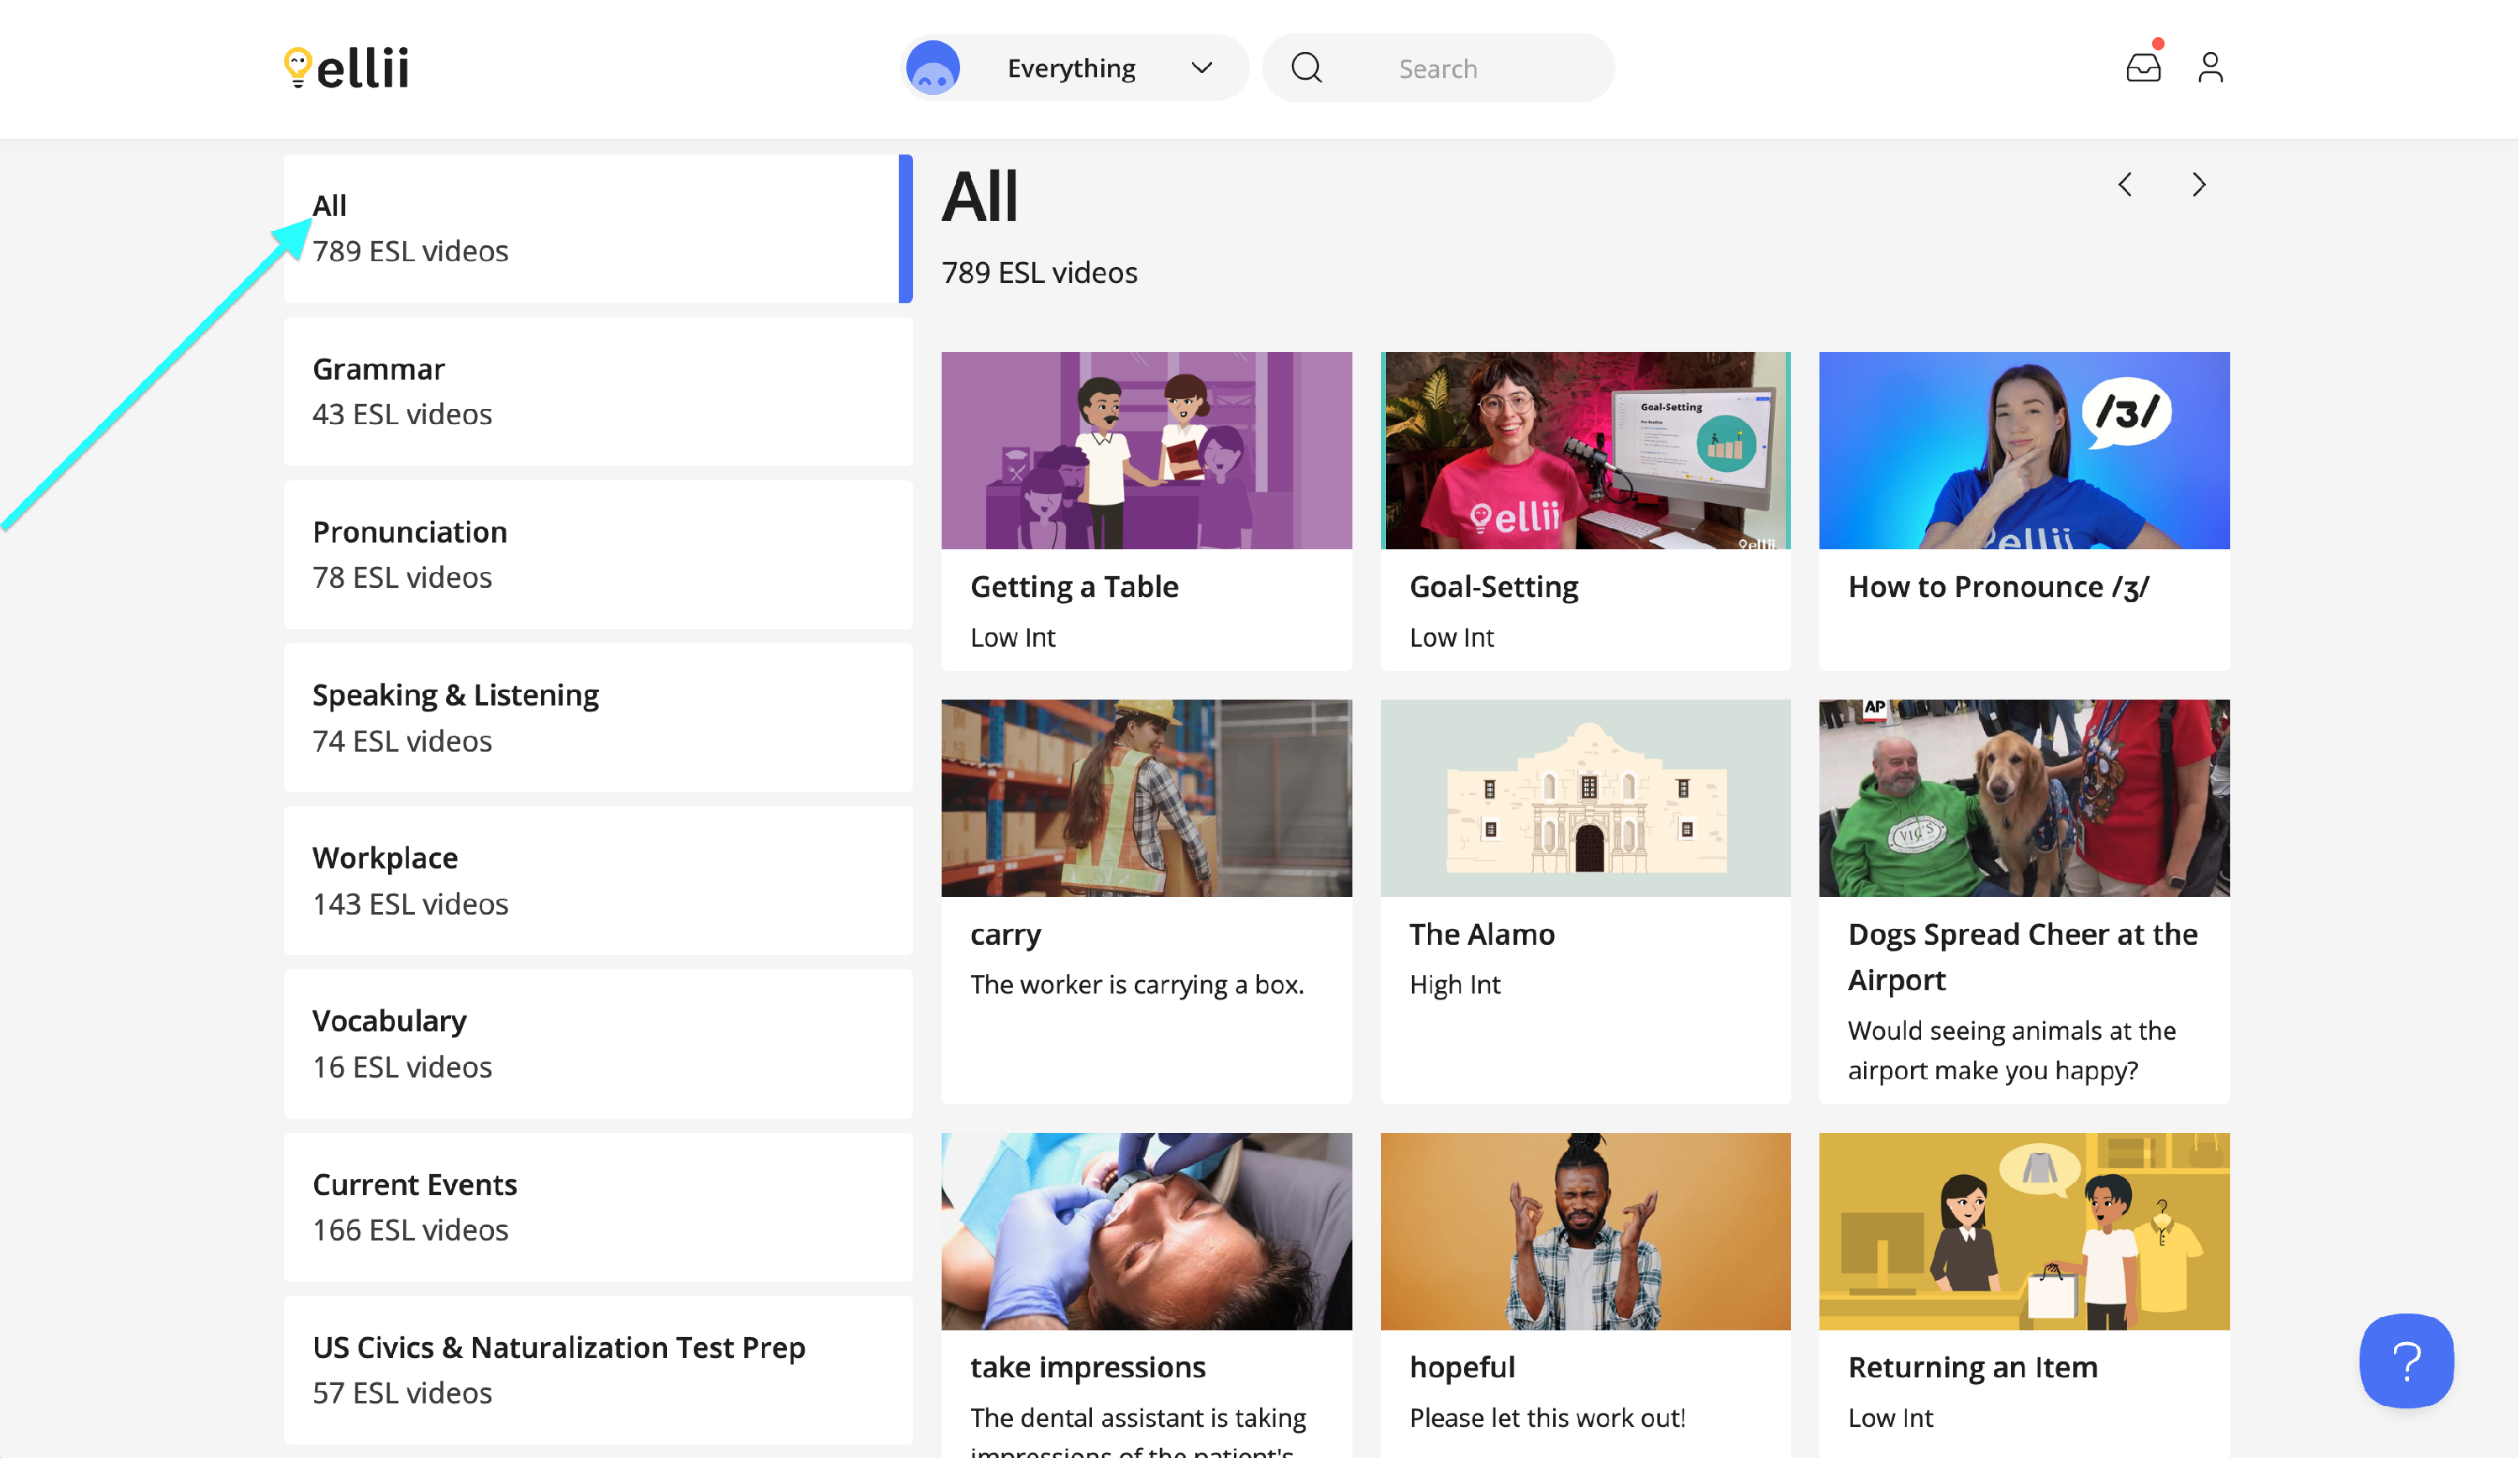The height and width of the screenshot is (1458, 2520).
Task: Click the How to Pronounce /ʒ/ title
Action: point(1998,587)
